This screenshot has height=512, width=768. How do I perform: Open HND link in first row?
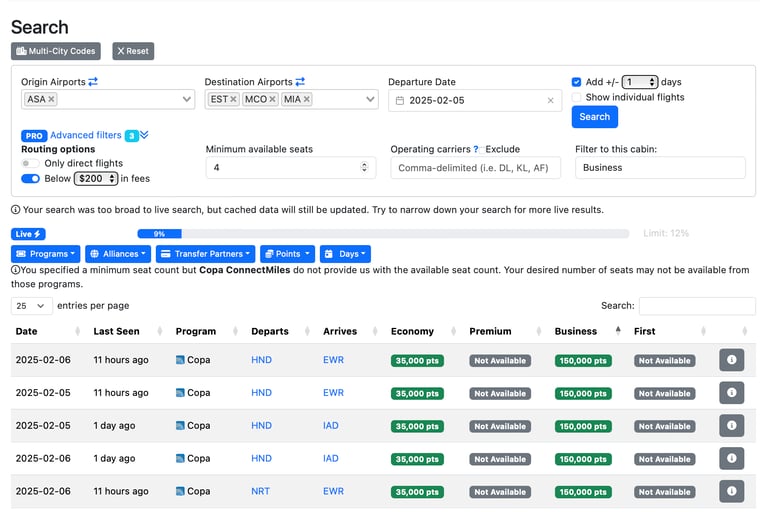262,360
